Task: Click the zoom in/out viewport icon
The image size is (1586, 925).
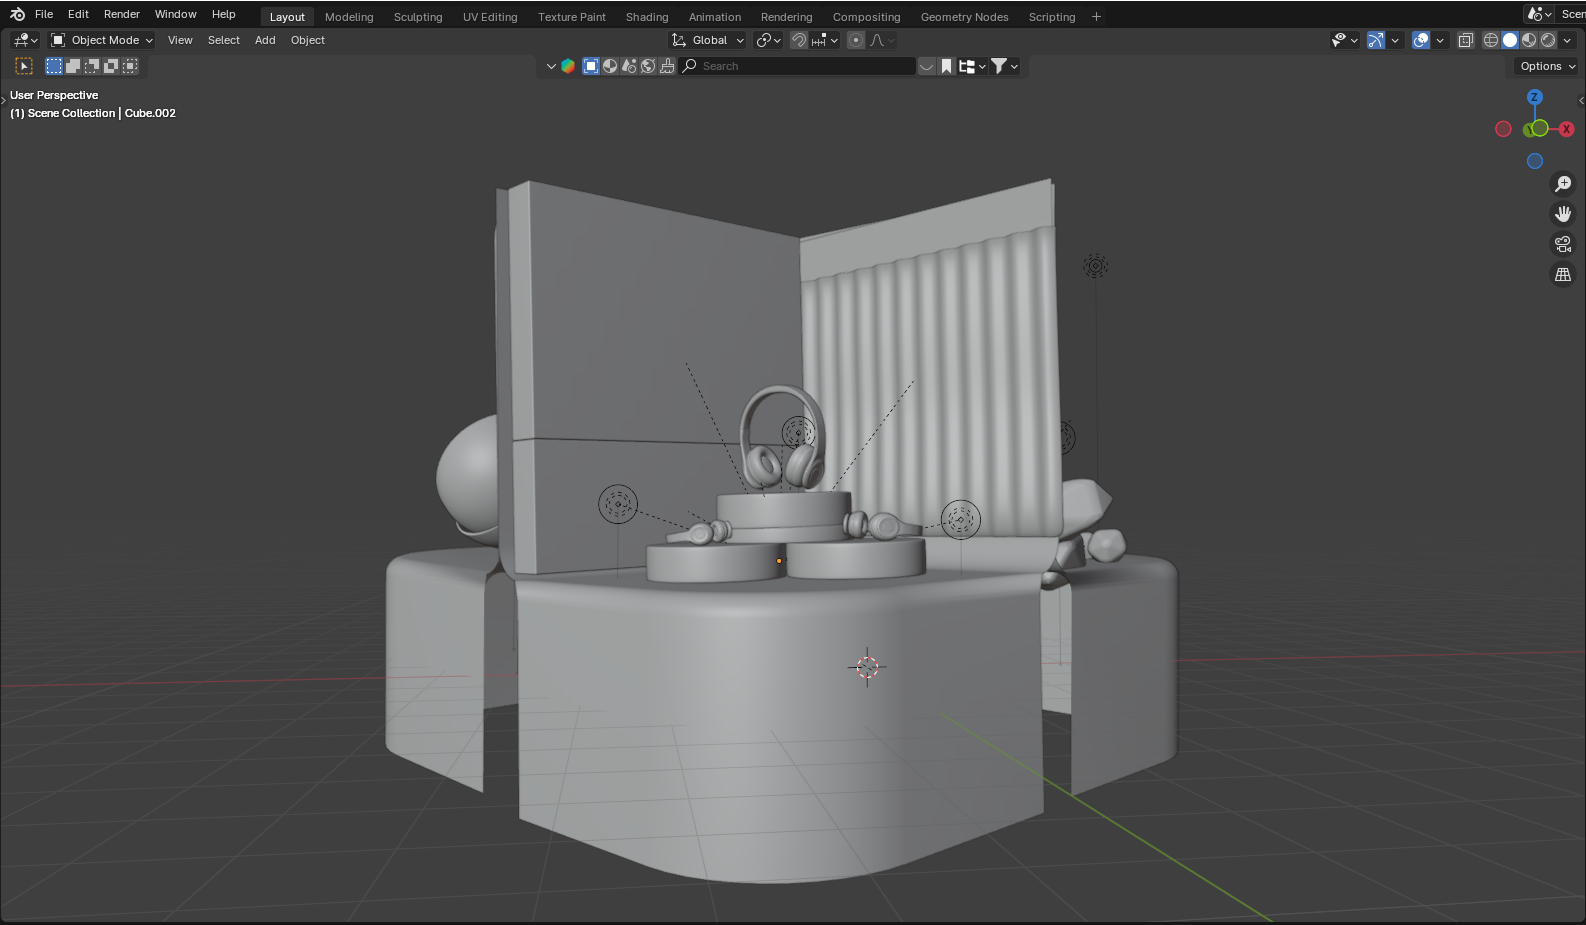Action: pyautogui.click(x=1562, y=184)
